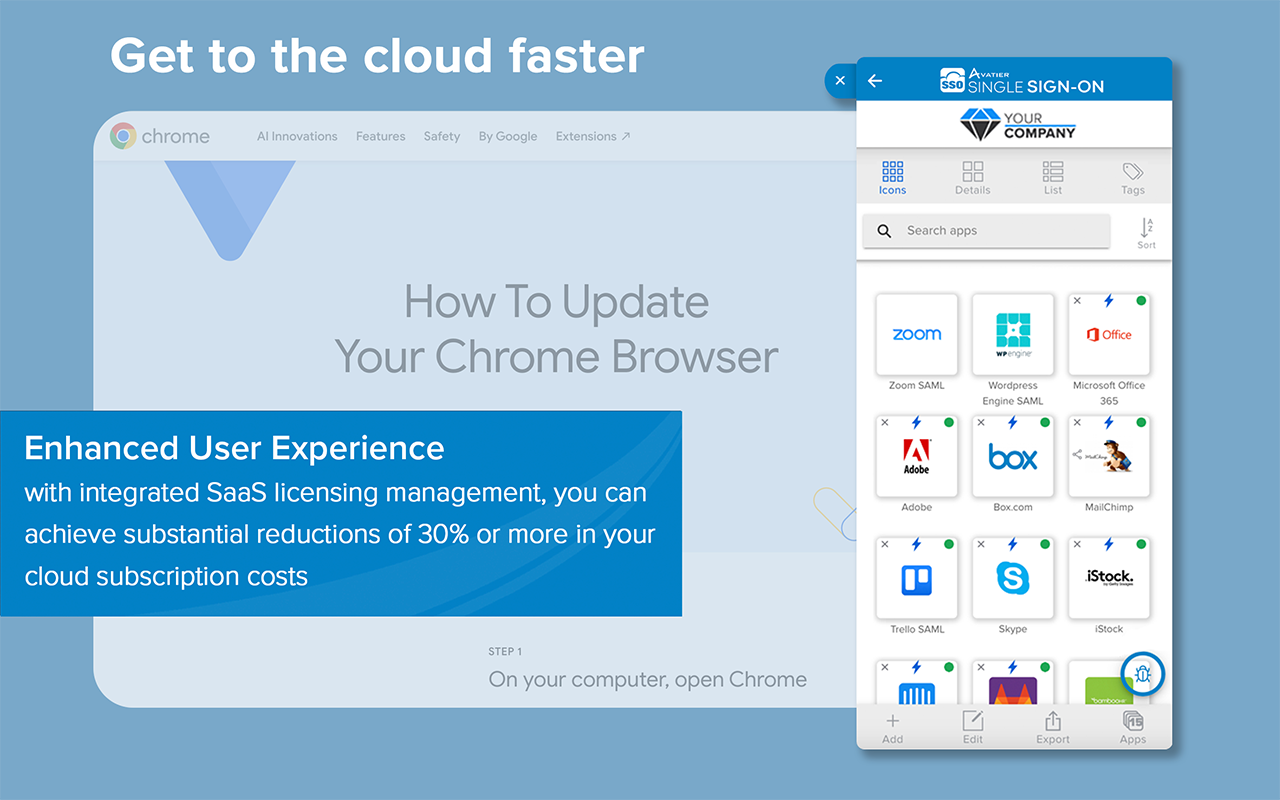Remove the Box.com tile with its X
The image size is (1280, 800).
click(x=981, y=423)
